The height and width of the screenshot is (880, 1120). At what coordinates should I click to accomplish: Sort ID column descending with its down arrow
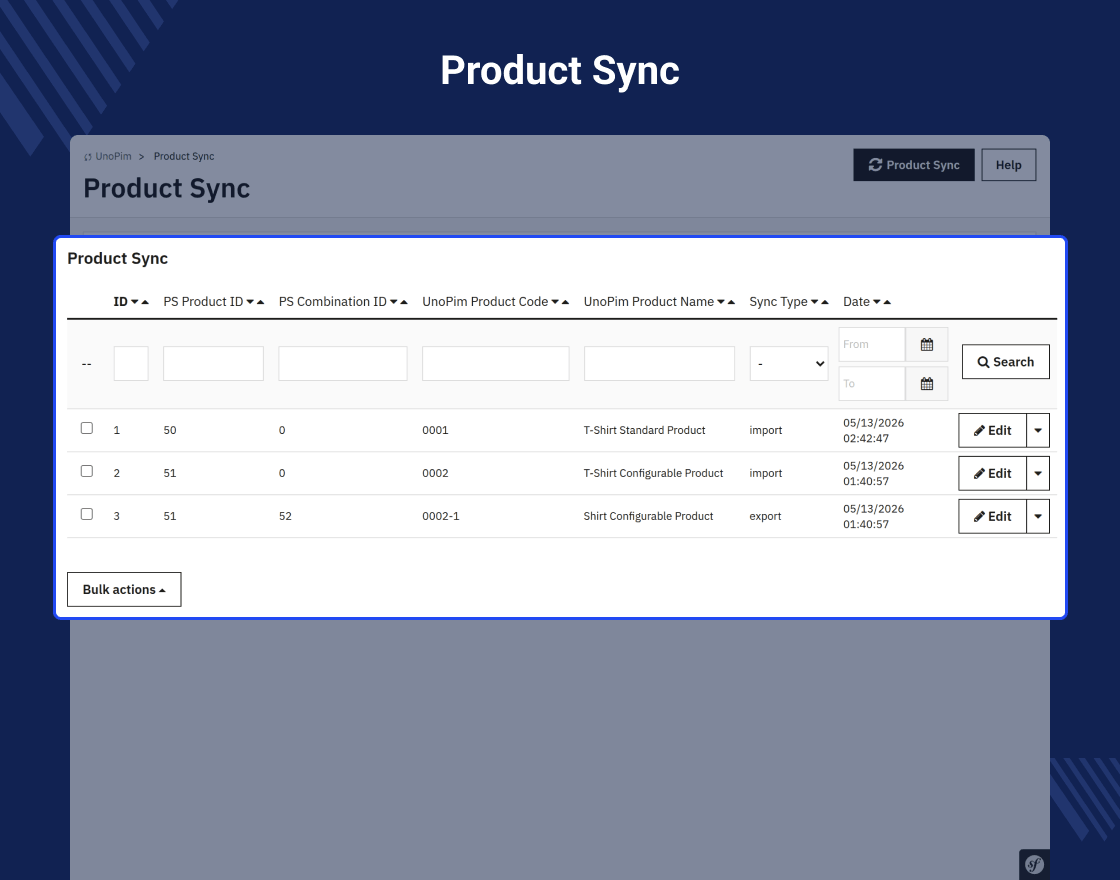point(135,302)
